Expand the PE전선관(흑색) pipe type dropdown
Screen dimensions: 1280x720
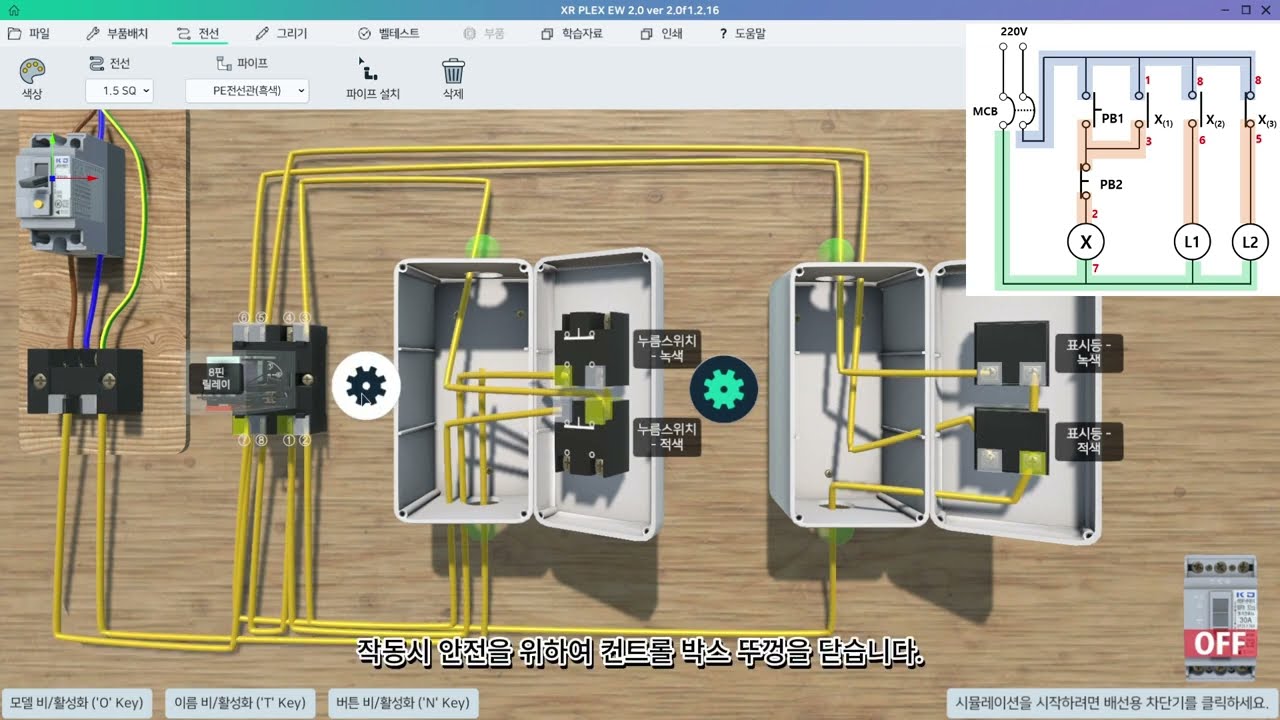click(x=247, y=91)
